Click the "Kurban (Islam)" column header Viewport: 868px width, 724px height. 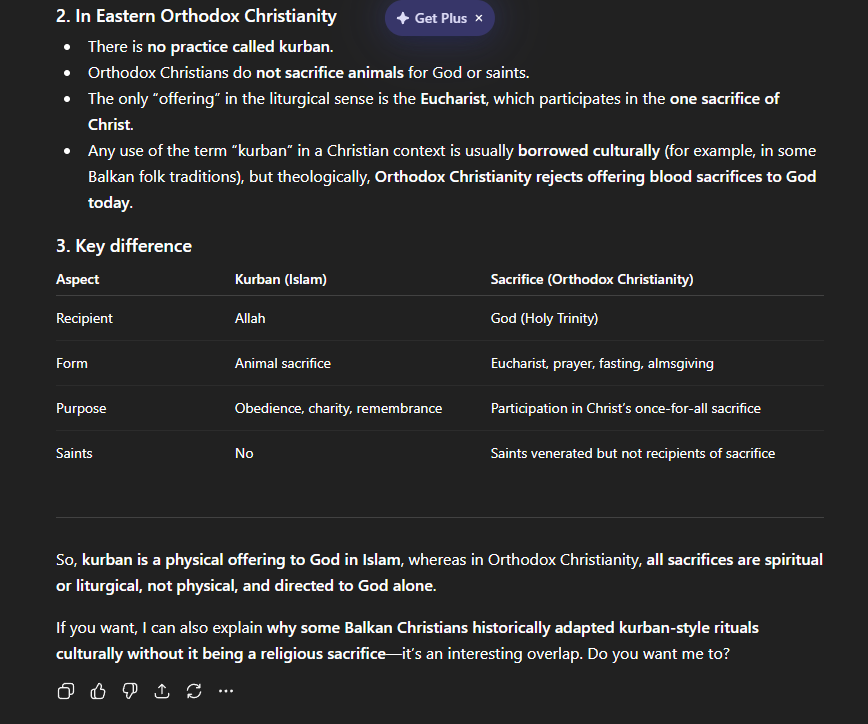coord(281,279)
